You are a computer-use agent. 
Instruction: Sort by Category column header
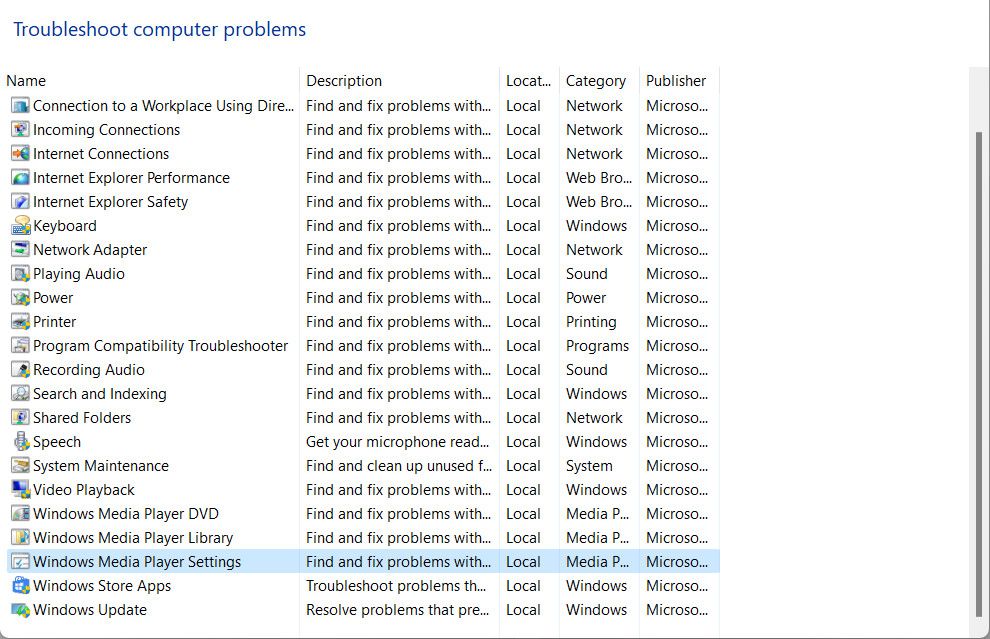[x=596, y=81]
